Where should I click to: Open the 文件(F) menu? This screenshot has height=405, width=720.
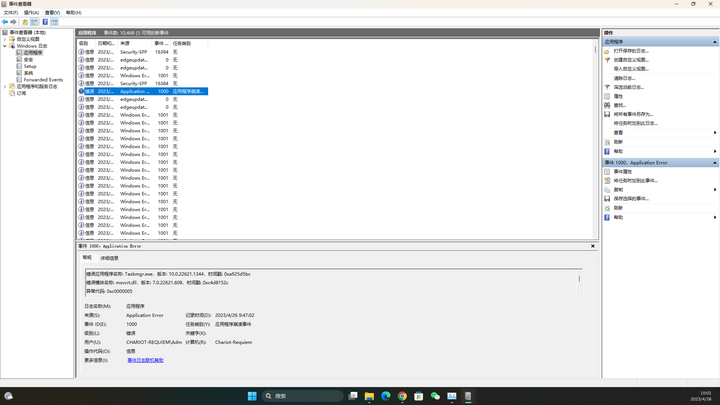click(11, 12)
